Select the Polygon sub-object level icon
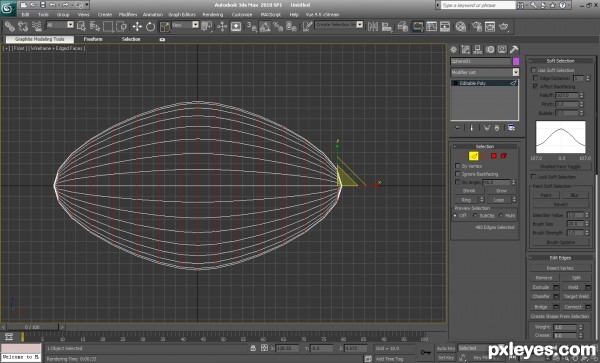 coord(494,156)
